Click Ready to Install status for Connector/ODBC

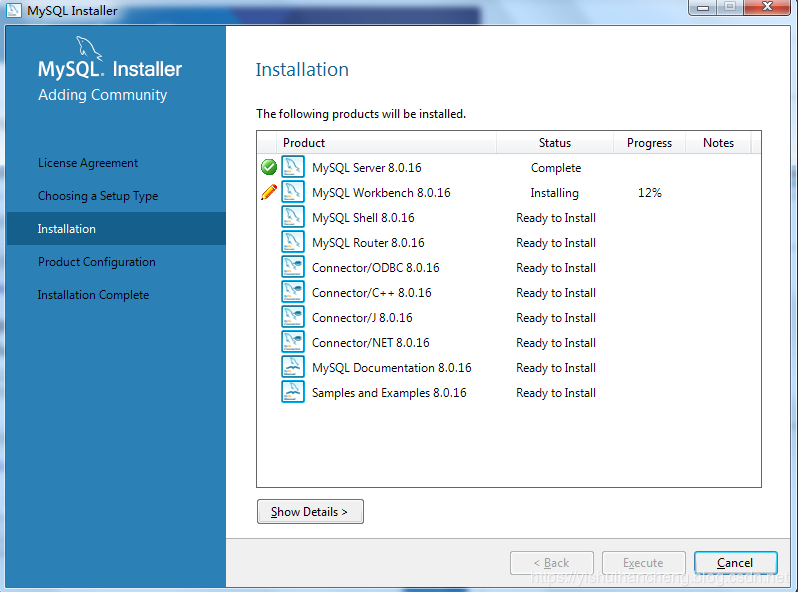tap(556, 268)
